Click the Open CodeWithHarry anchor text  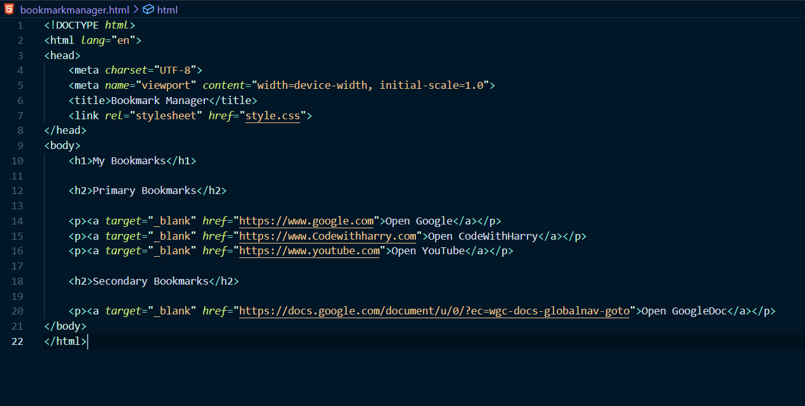(x=483, y=236)
